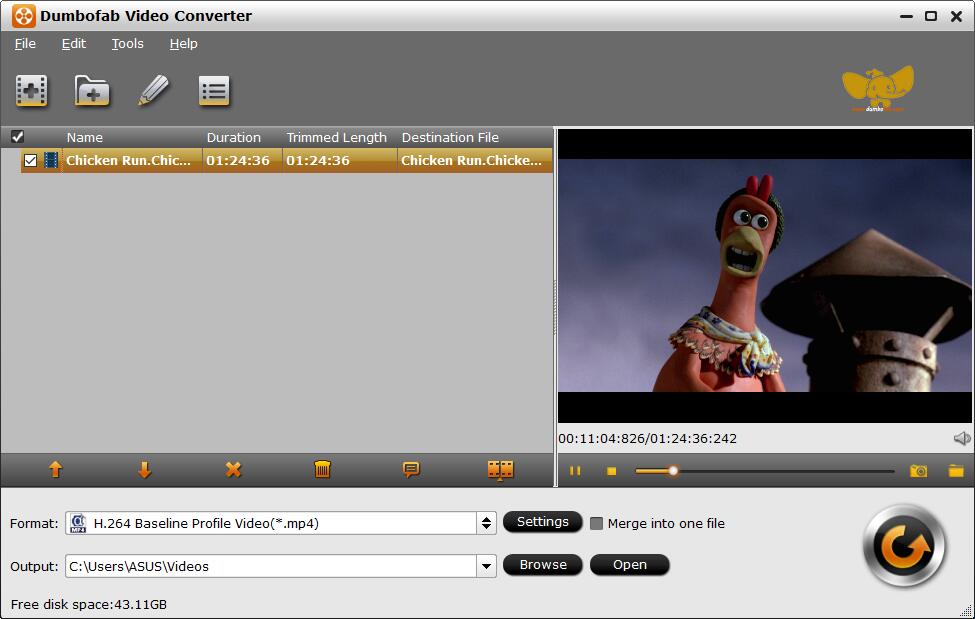Screen dimensions: 975x619
Task: Click the split video film icon
Action: 501,470
